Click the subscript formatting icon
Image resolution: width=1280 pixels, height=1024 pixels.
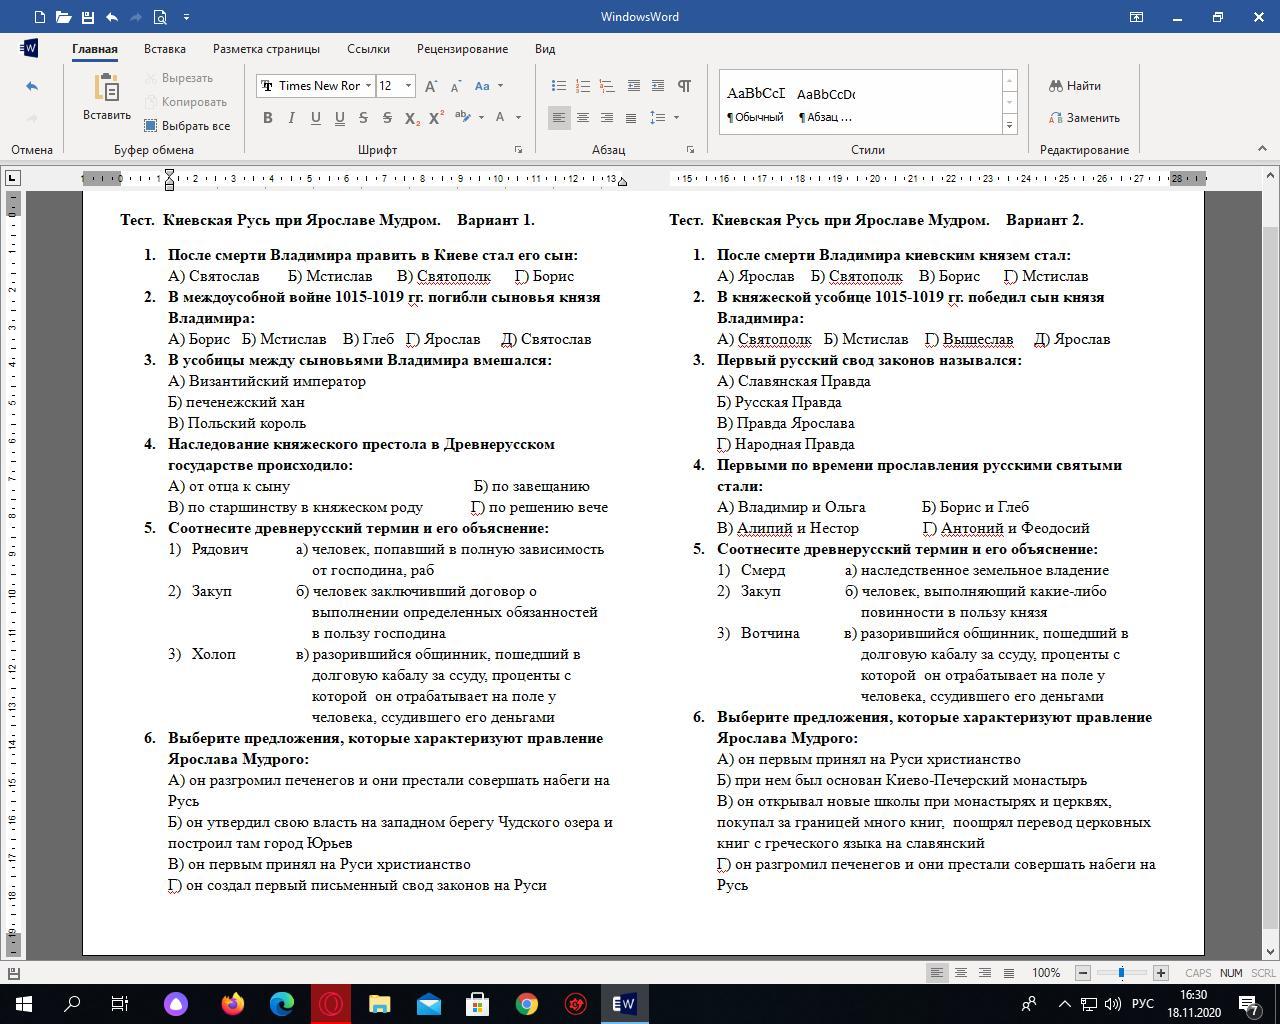[411, 118]
